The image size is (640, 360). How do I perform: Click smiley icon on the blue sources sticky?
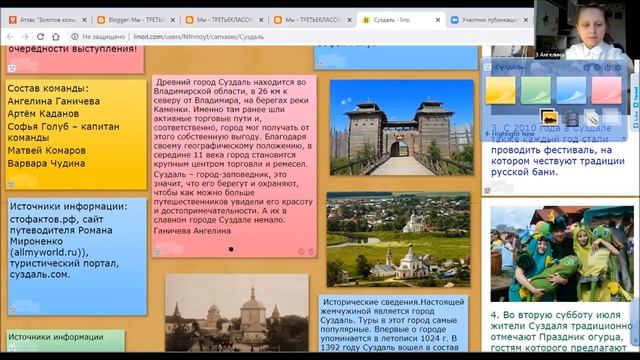(x=13, y=310)
